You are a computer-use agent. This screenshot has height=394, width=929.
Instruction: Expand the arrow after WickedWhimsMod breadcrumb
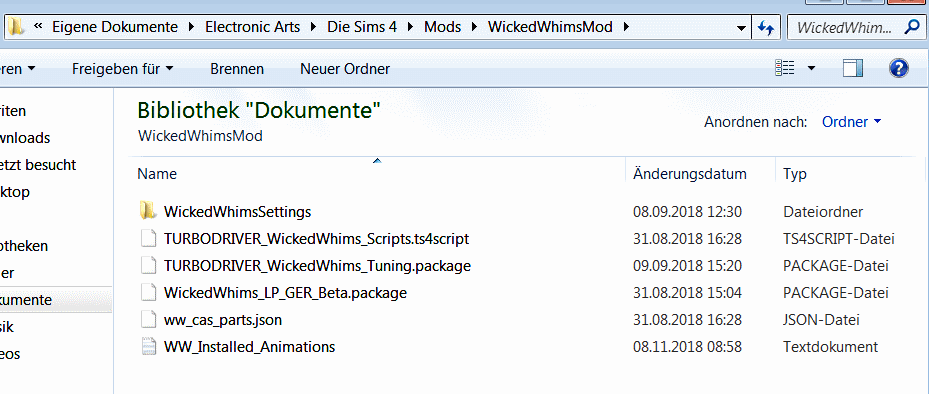pos(626,27)
